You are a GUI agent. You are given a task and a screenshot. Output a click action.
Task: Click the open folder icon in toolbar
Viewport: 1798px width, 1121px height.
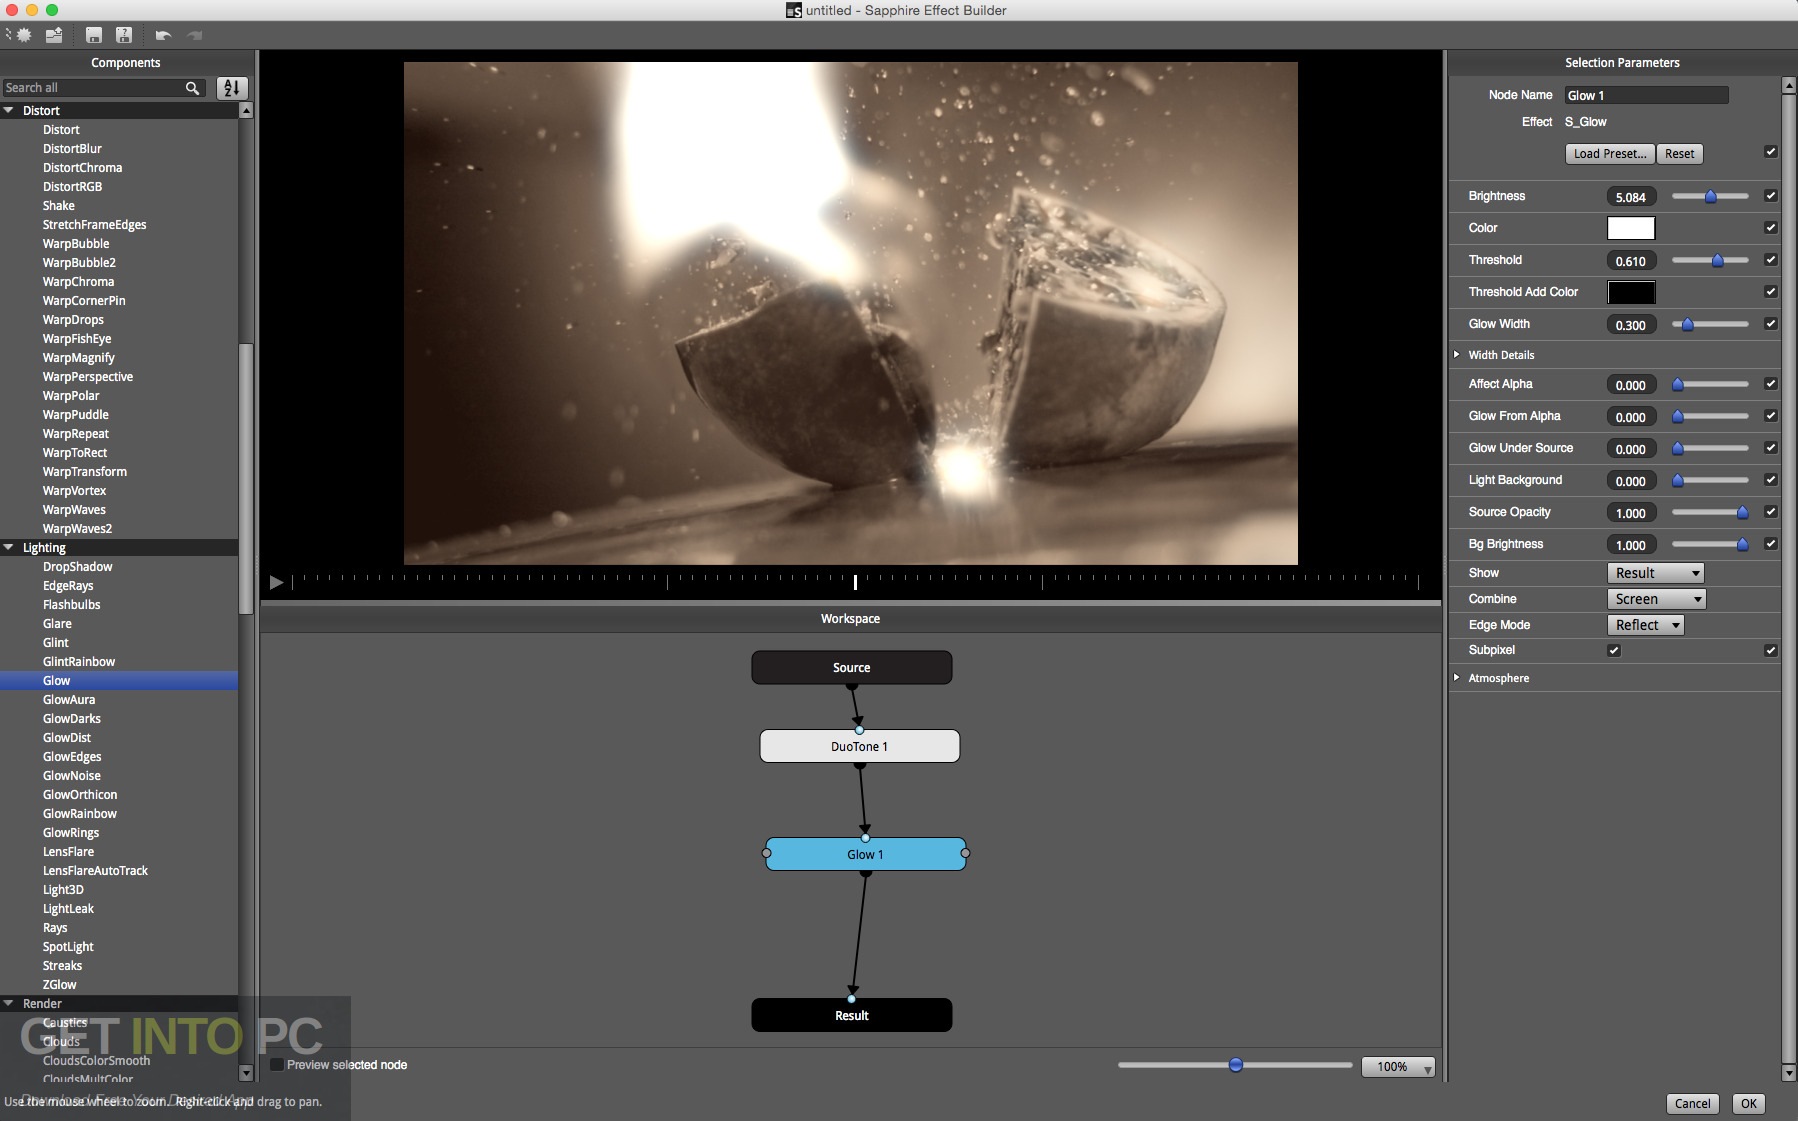54,35
